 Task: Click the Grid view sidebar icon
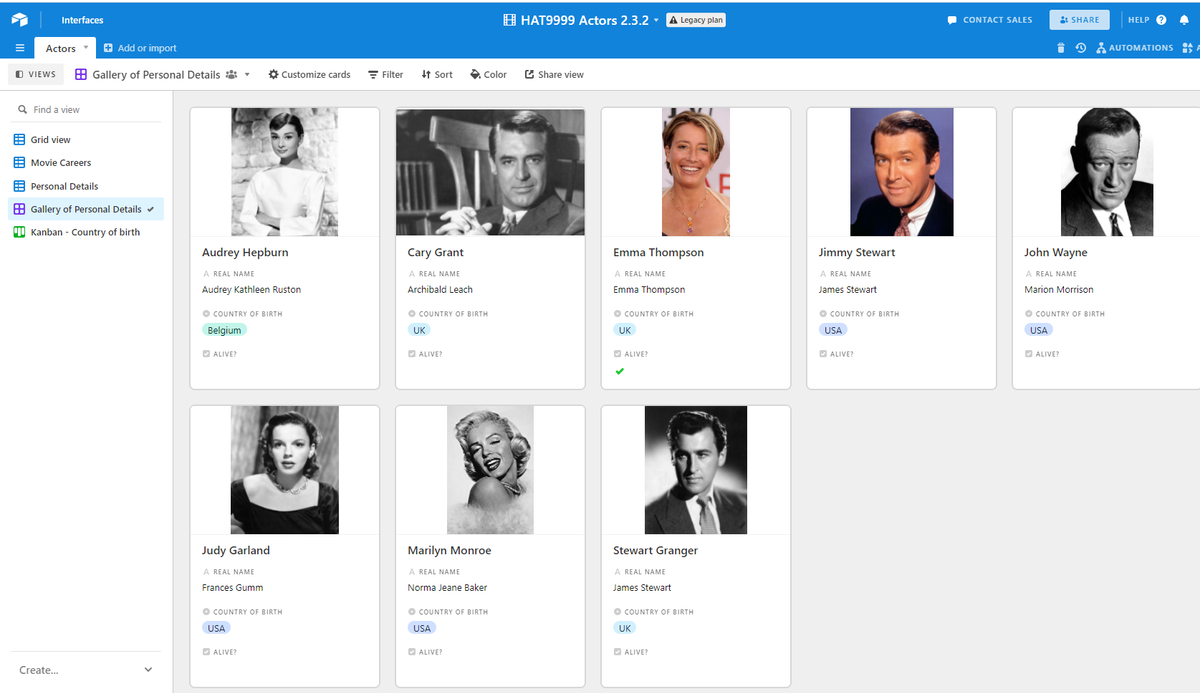tap(19, 140)
